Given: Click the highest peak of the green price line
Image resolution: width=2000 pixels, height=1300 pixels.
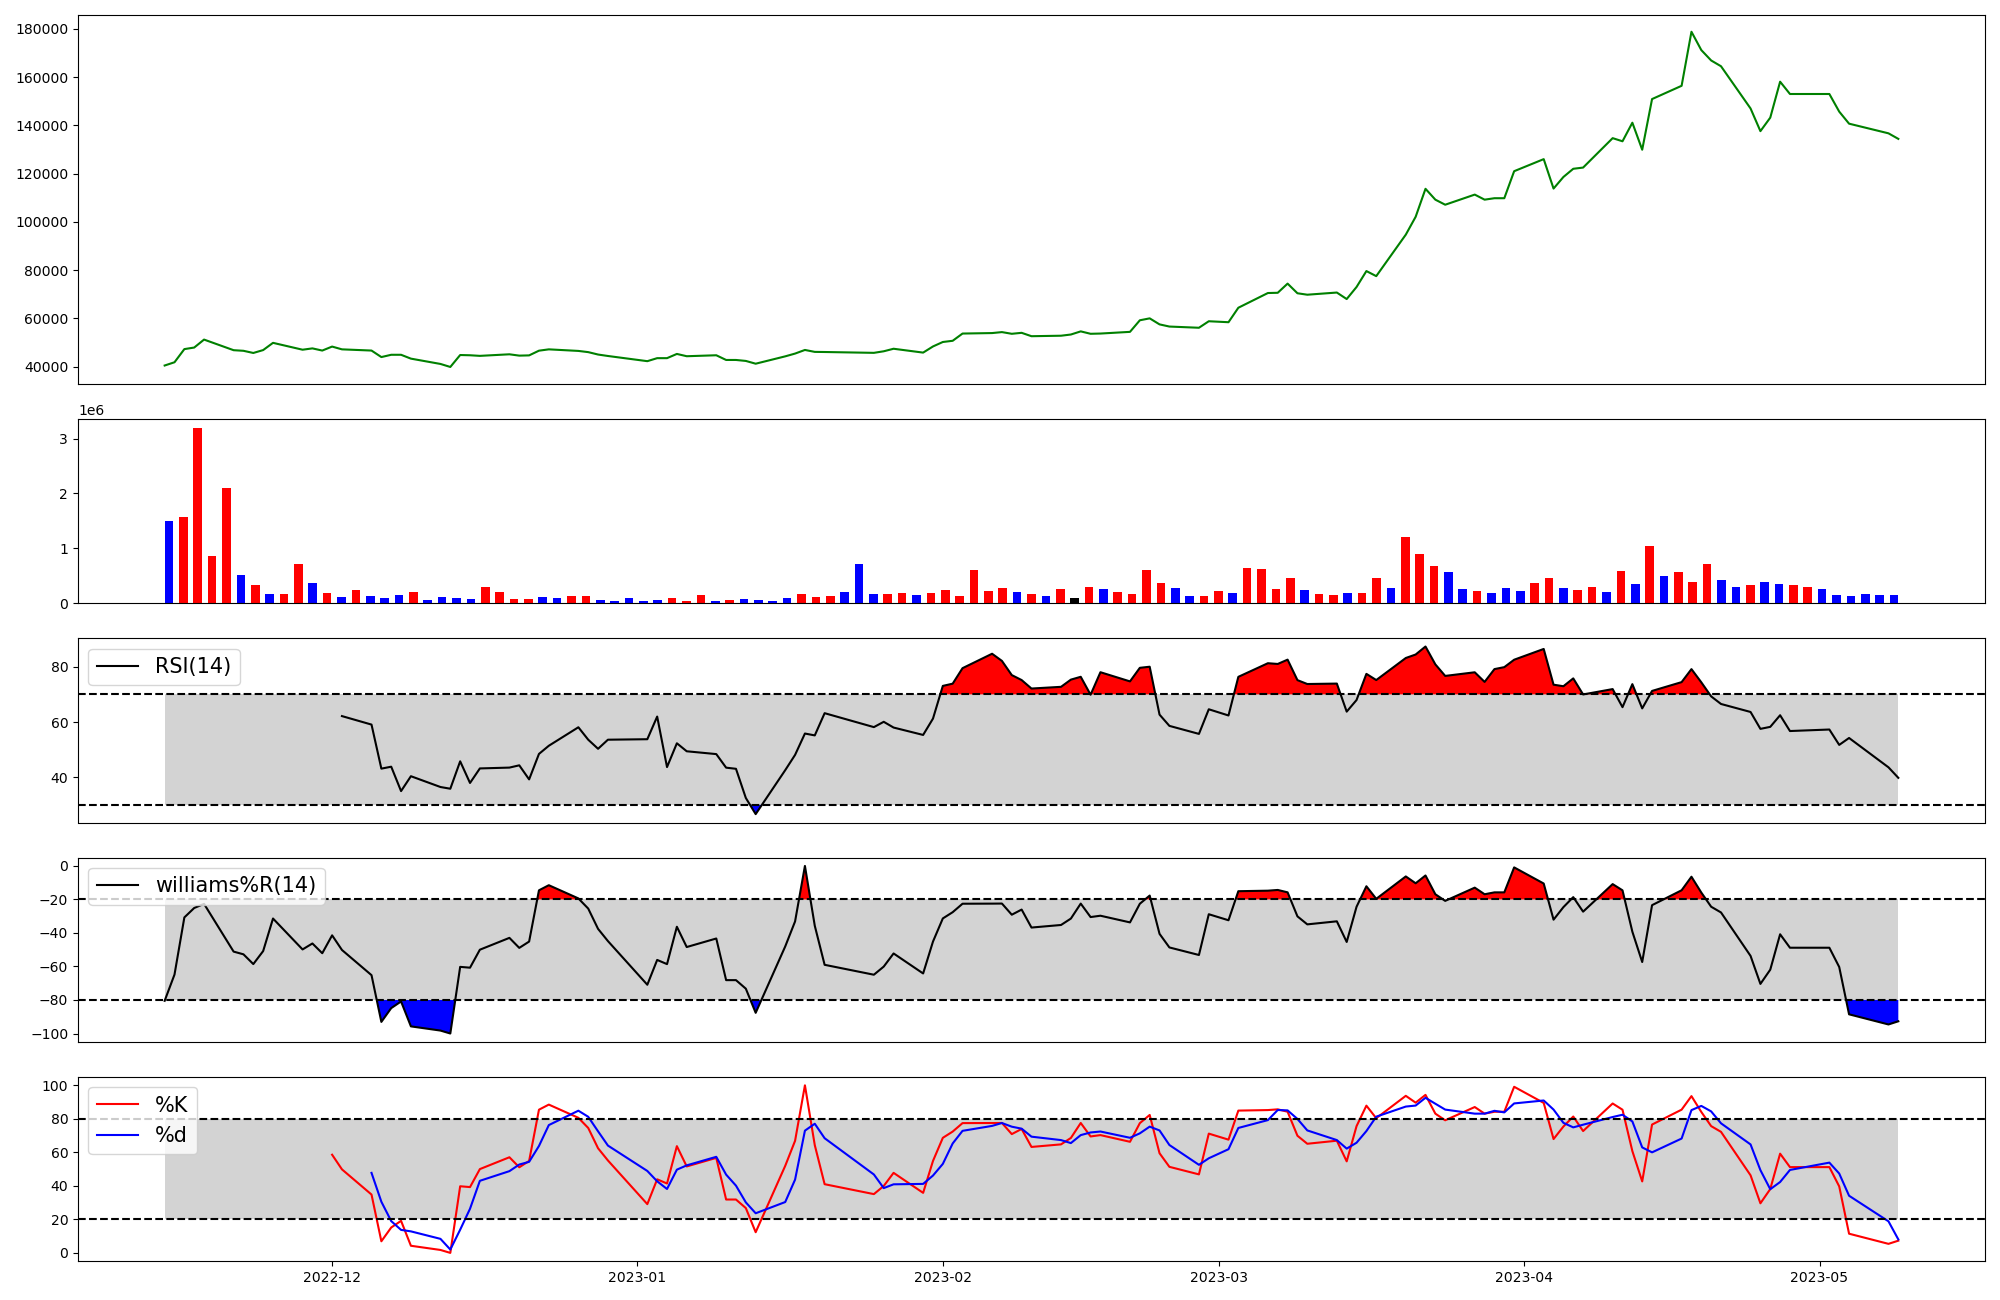Looking at the screenshot, I should [x=1692, y=33].
